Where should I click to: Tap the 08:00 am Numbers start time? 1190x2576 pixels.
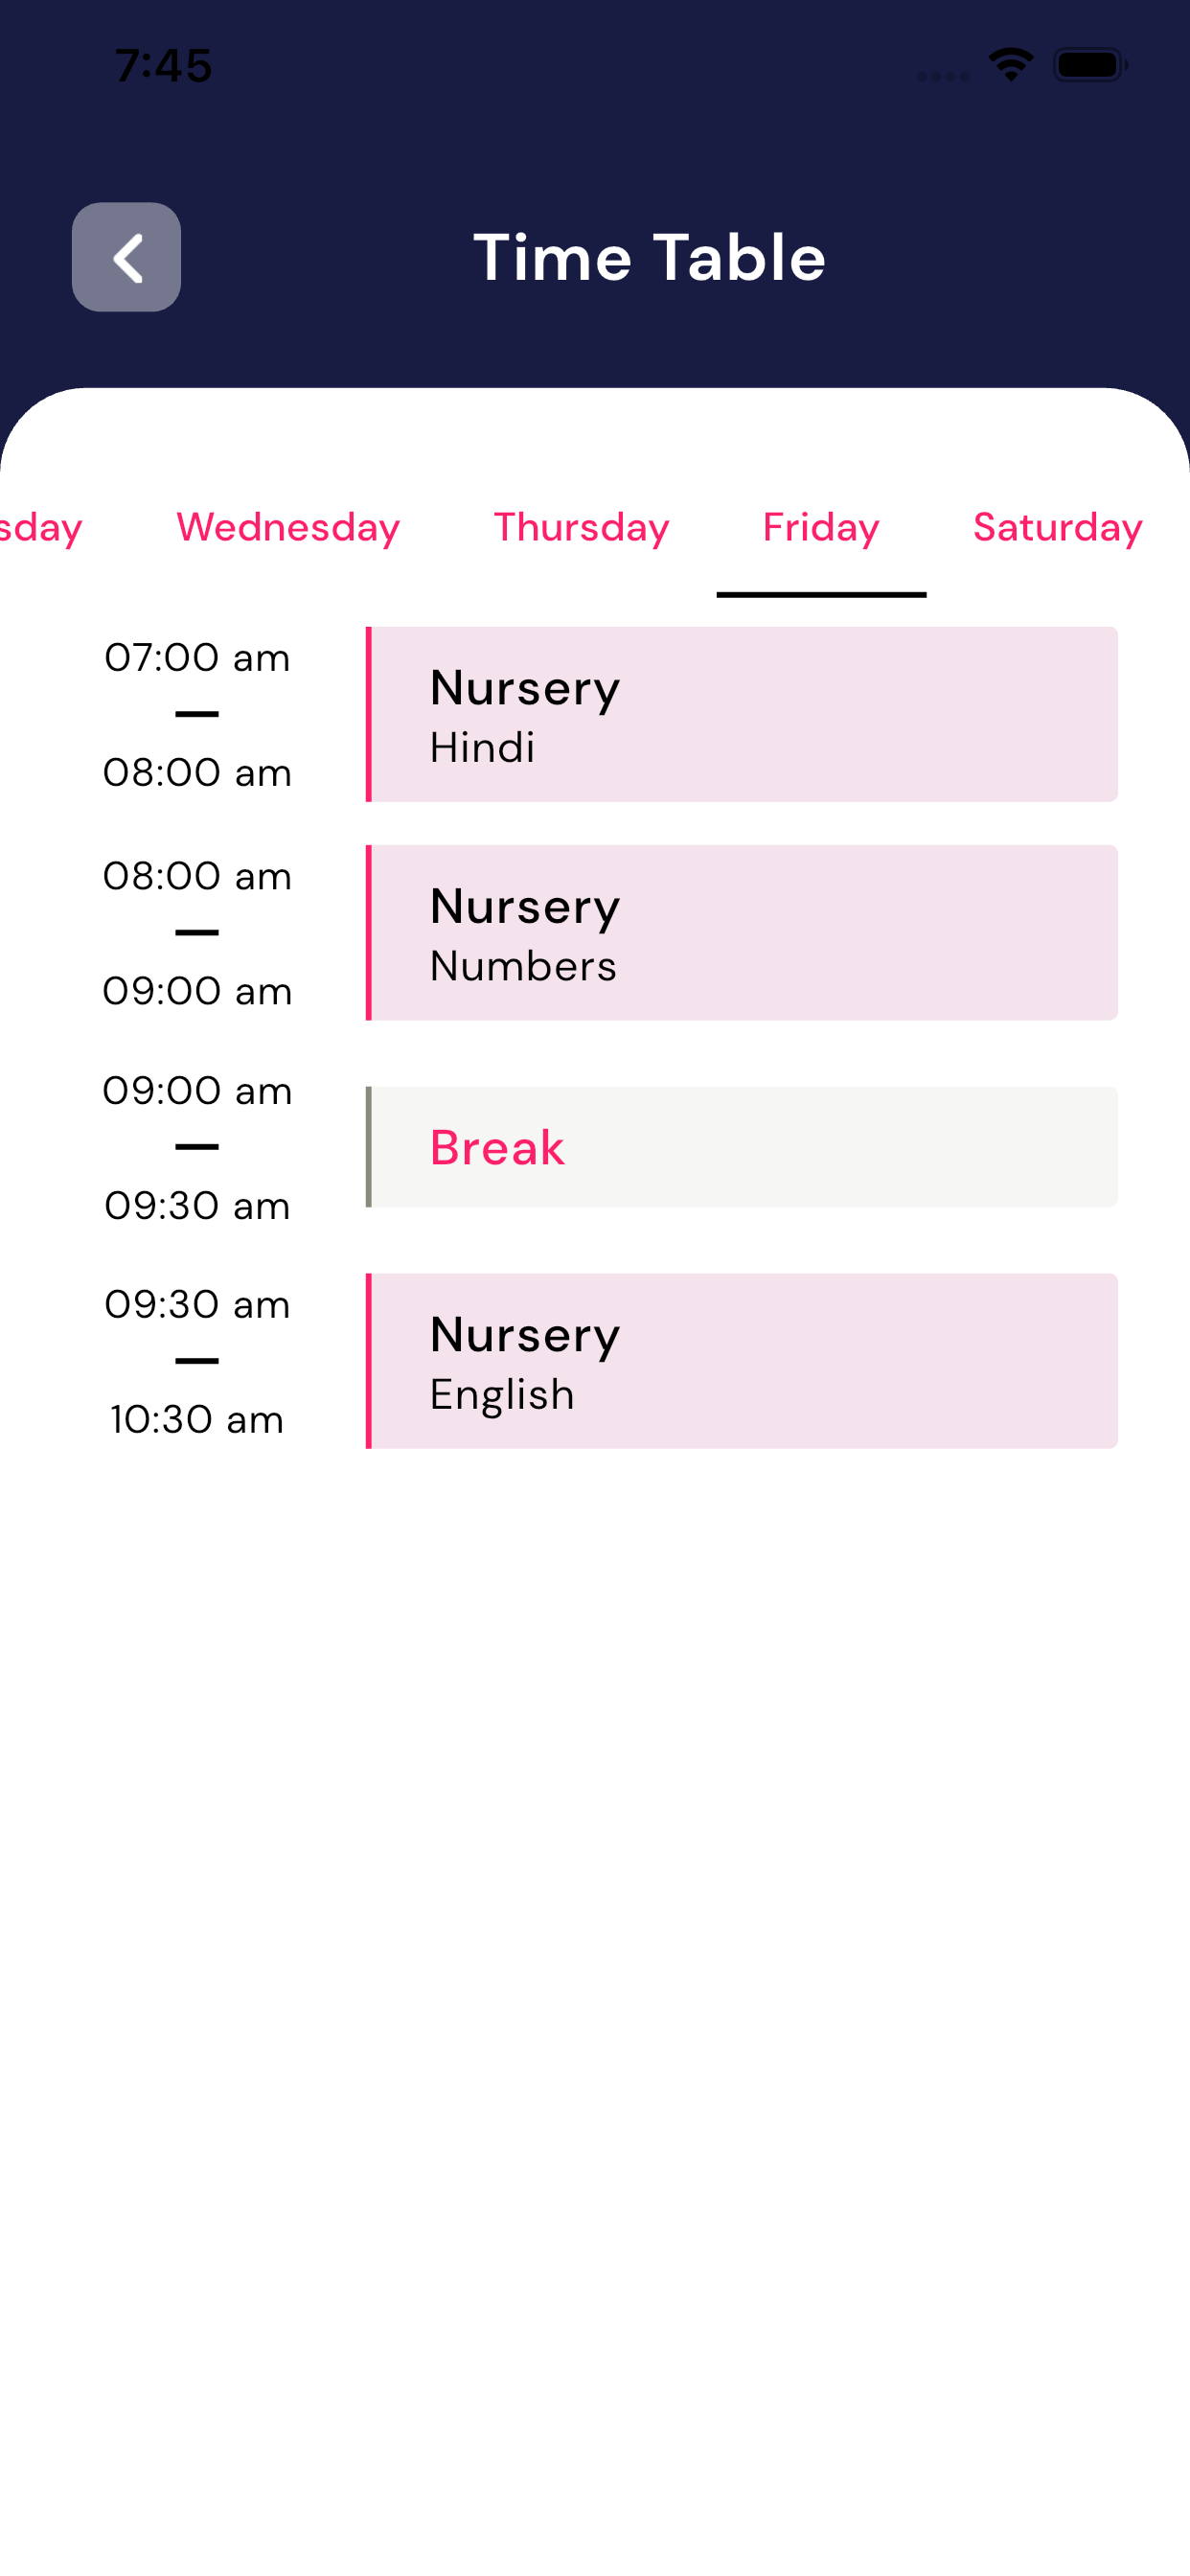coord(197,876)
